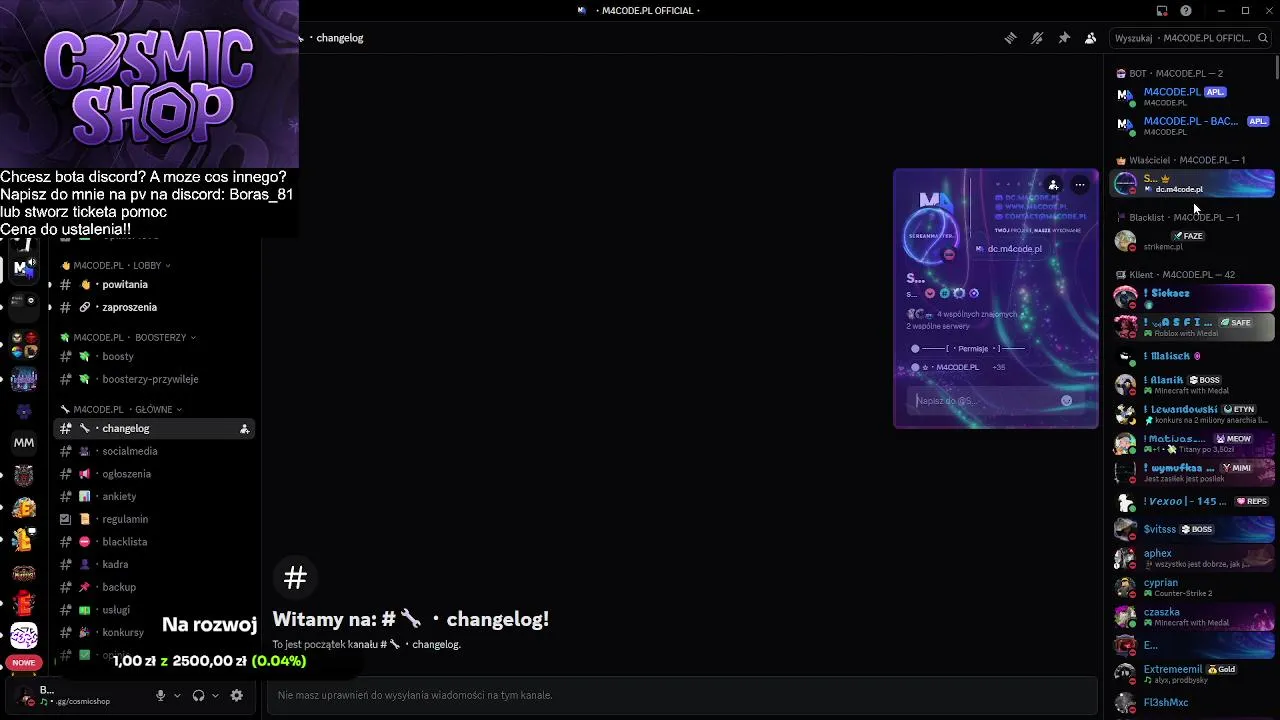Collapse the M4CODE.PL LOBBY category

point(115,266)
